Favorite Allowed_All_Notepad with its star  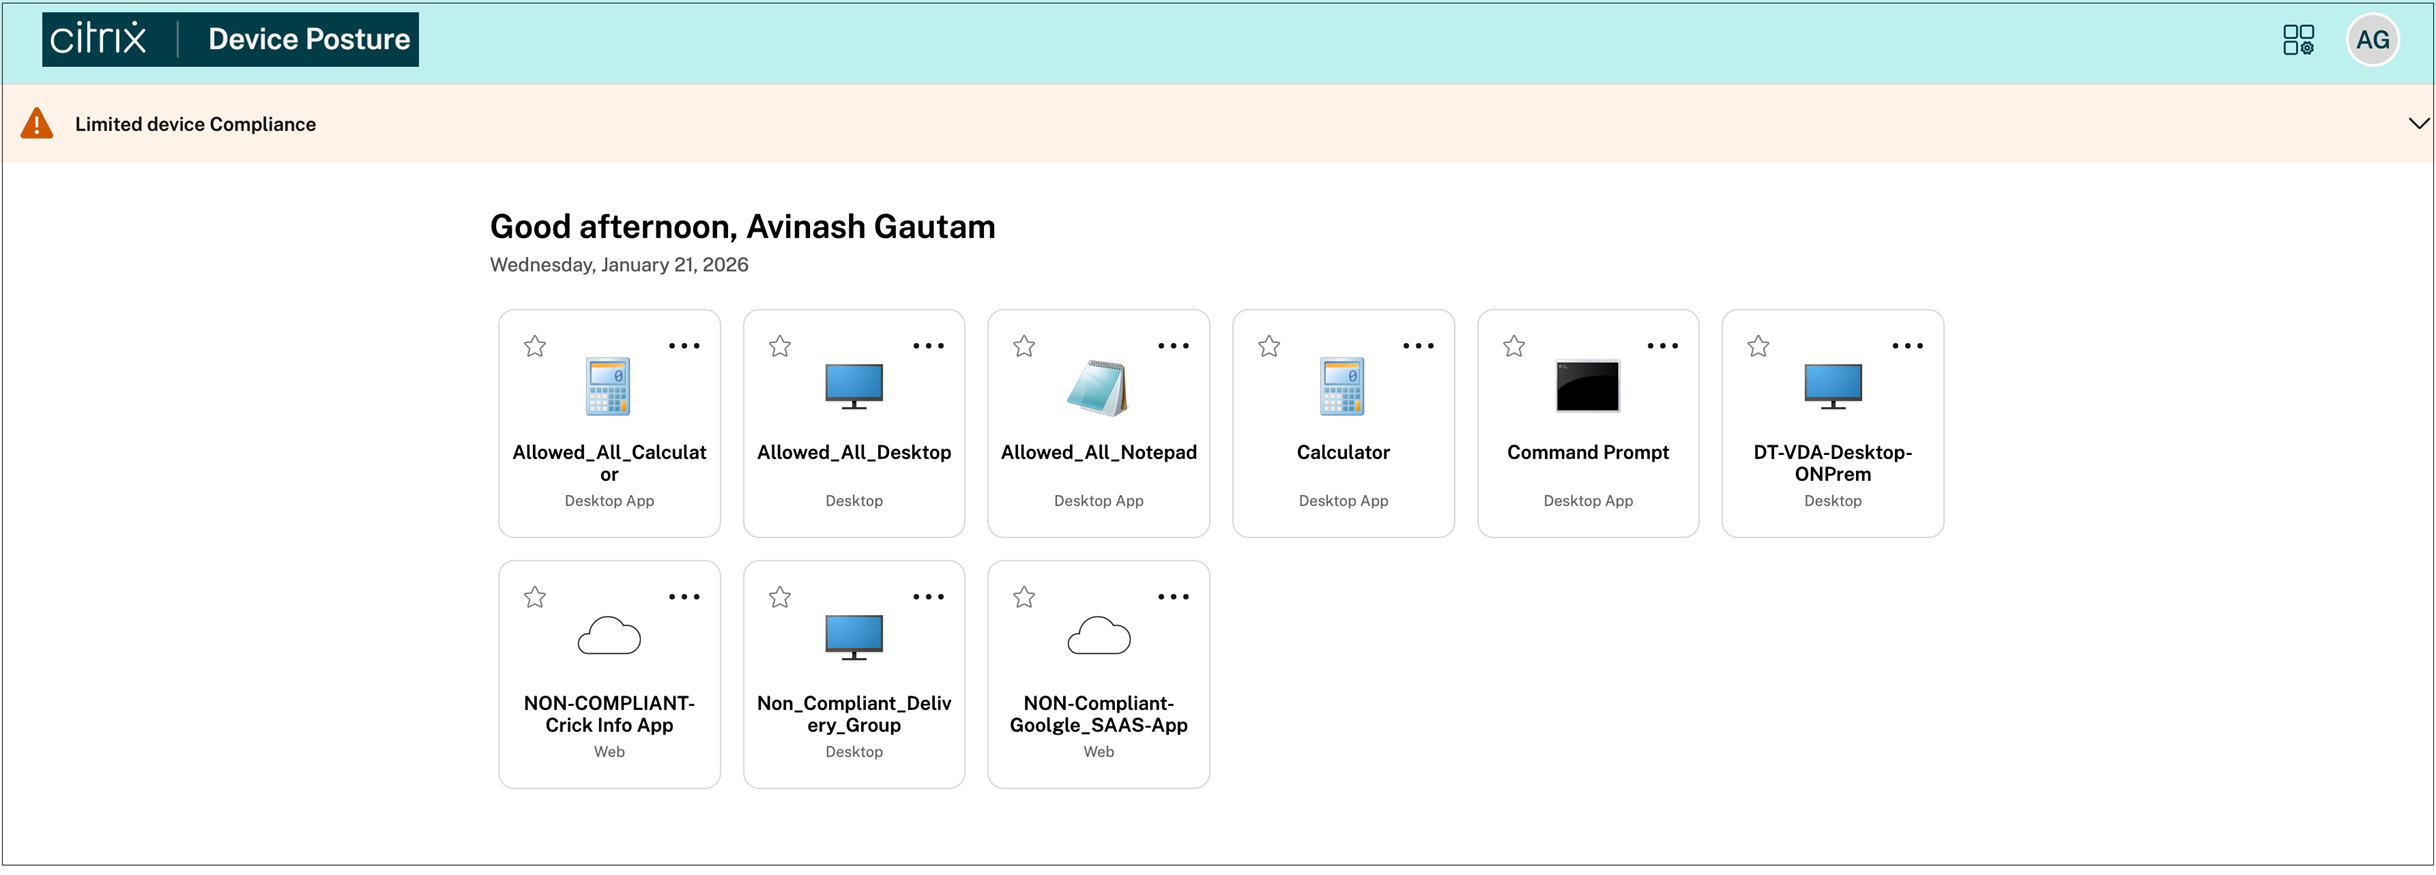click(1024, 346)
